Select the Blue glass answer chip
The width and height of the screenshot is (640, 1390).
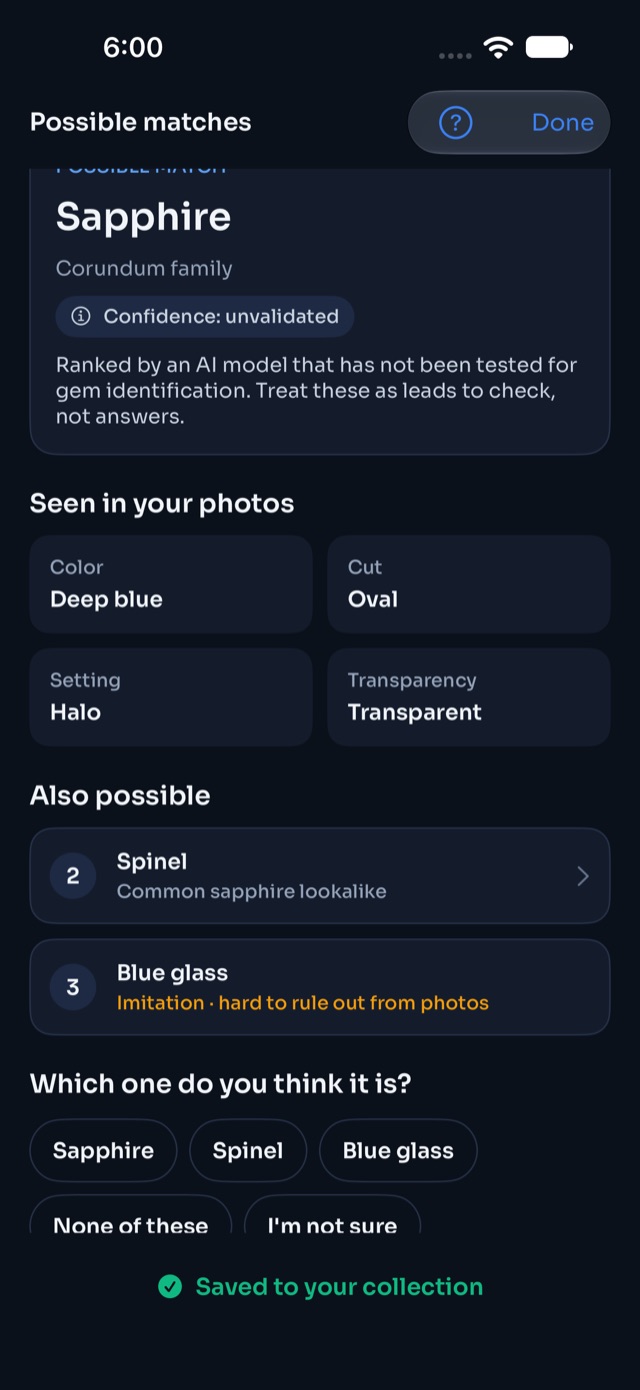click(x=398, y=1150)
